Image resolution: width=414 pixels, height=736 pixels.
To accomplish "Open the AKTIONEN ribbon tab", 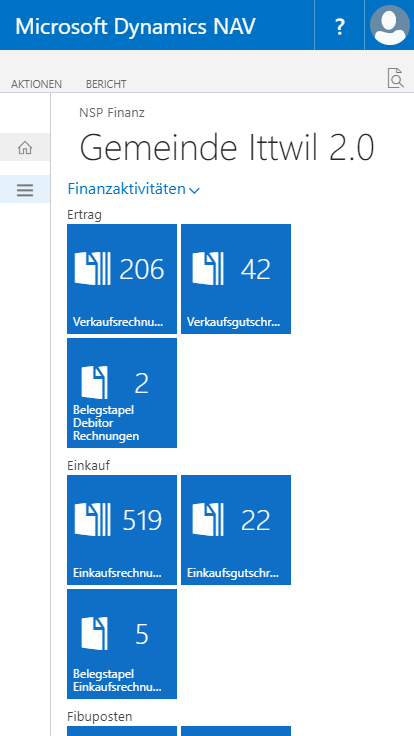I will pyautogui.click(x=37, y=84).
